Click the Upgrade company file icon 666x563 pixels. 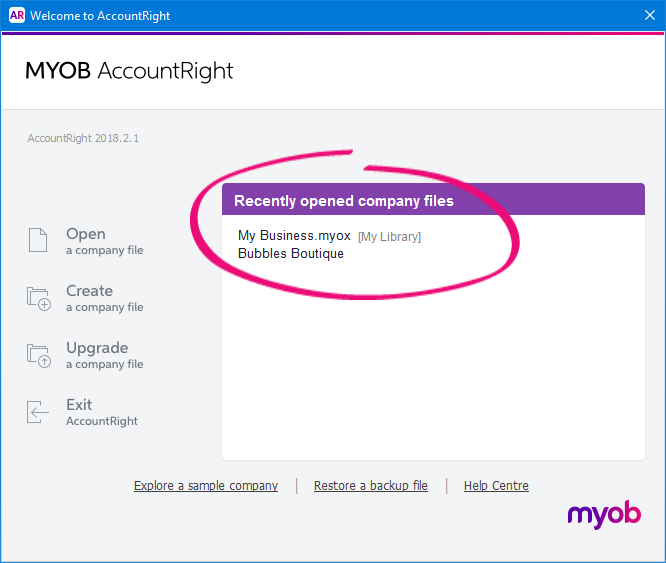click(39, 355)
